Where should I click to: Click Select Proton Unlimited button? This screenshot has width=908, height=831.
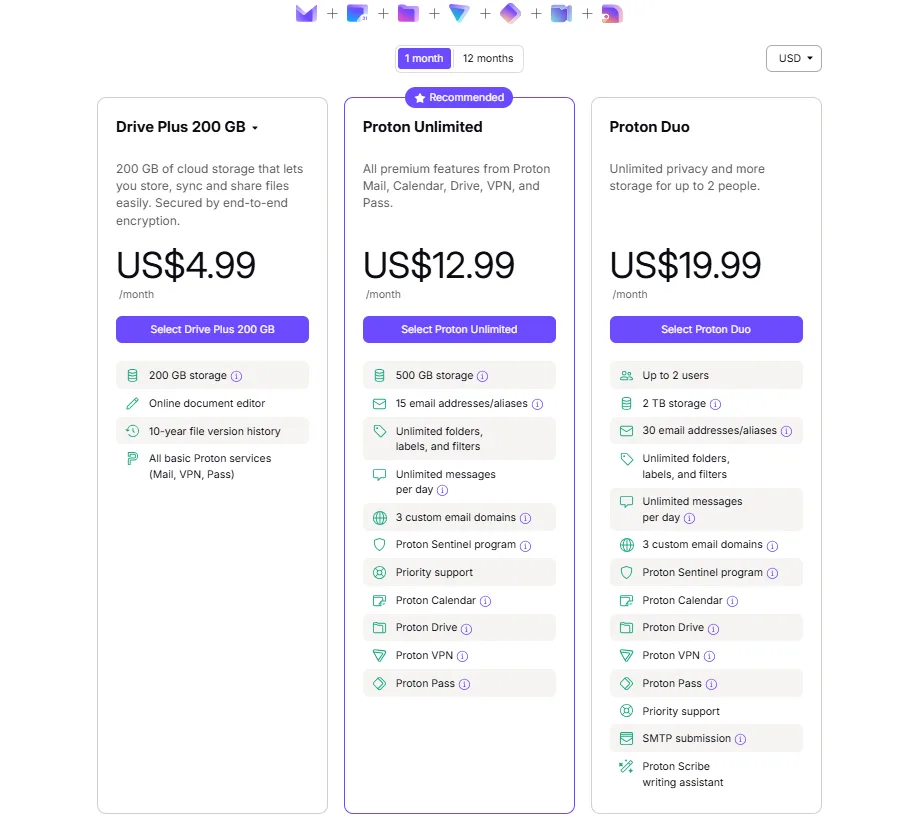pos(459,329)
